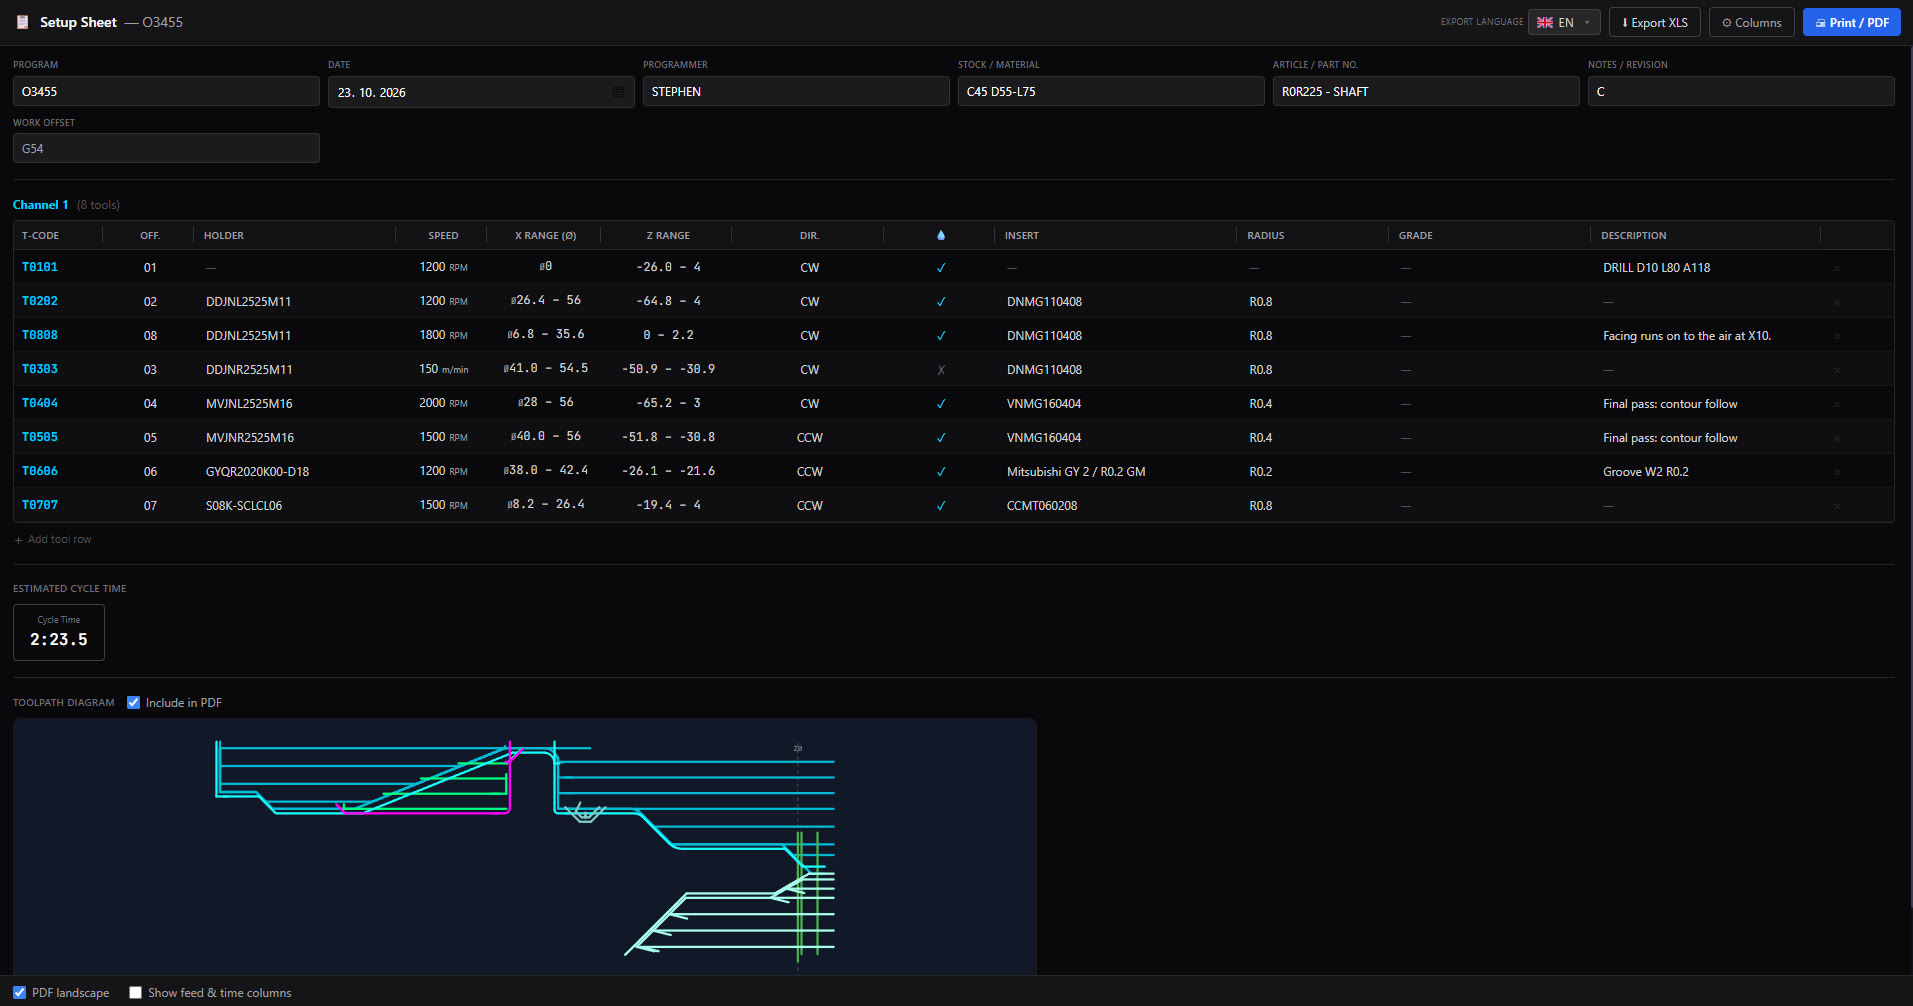Screen dimensions: 1913x1006
Task: Select the T0101 code cell
Action: tap(40, 268)
